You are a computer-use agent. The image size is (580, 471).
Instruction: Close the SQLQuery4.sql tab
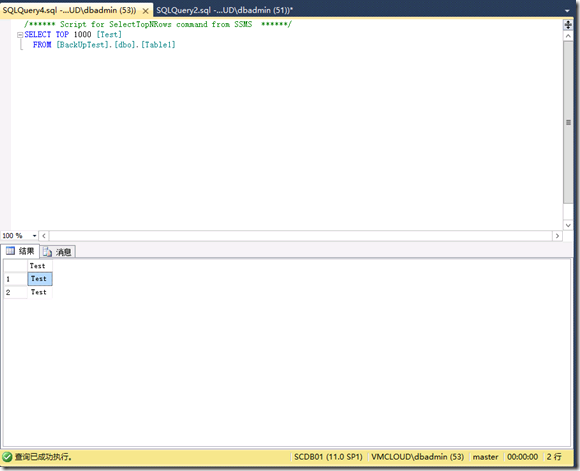(x=146, y=11)
